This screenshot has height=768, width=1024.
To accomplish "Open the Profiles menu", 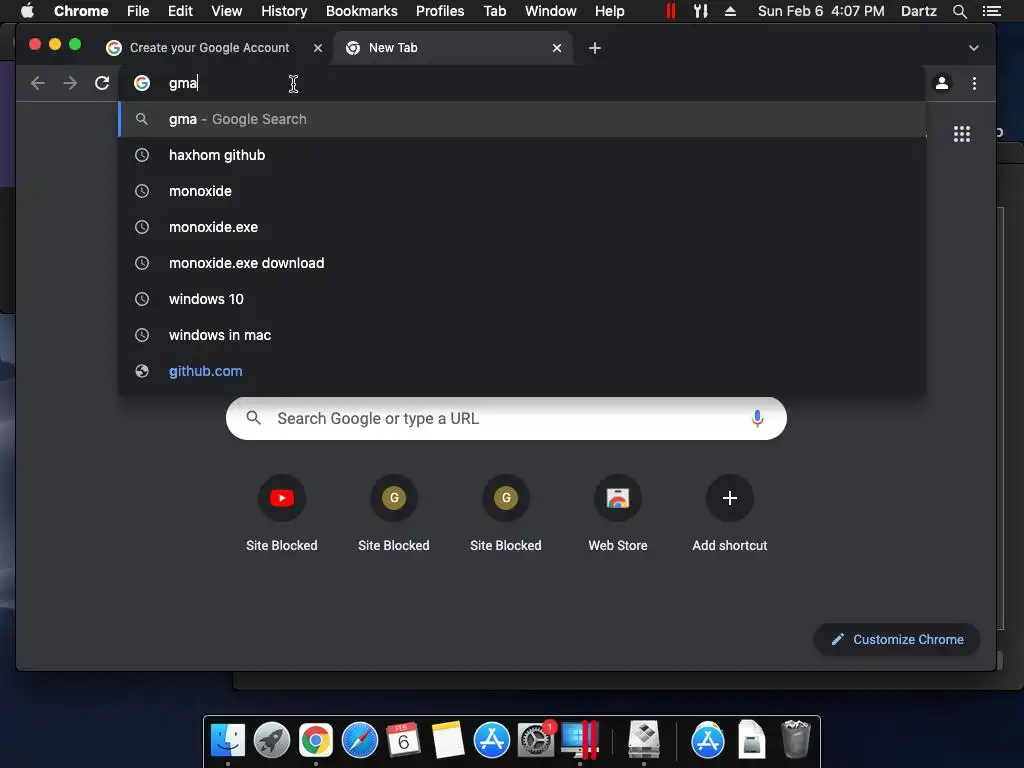I will (x=440, y=11).
